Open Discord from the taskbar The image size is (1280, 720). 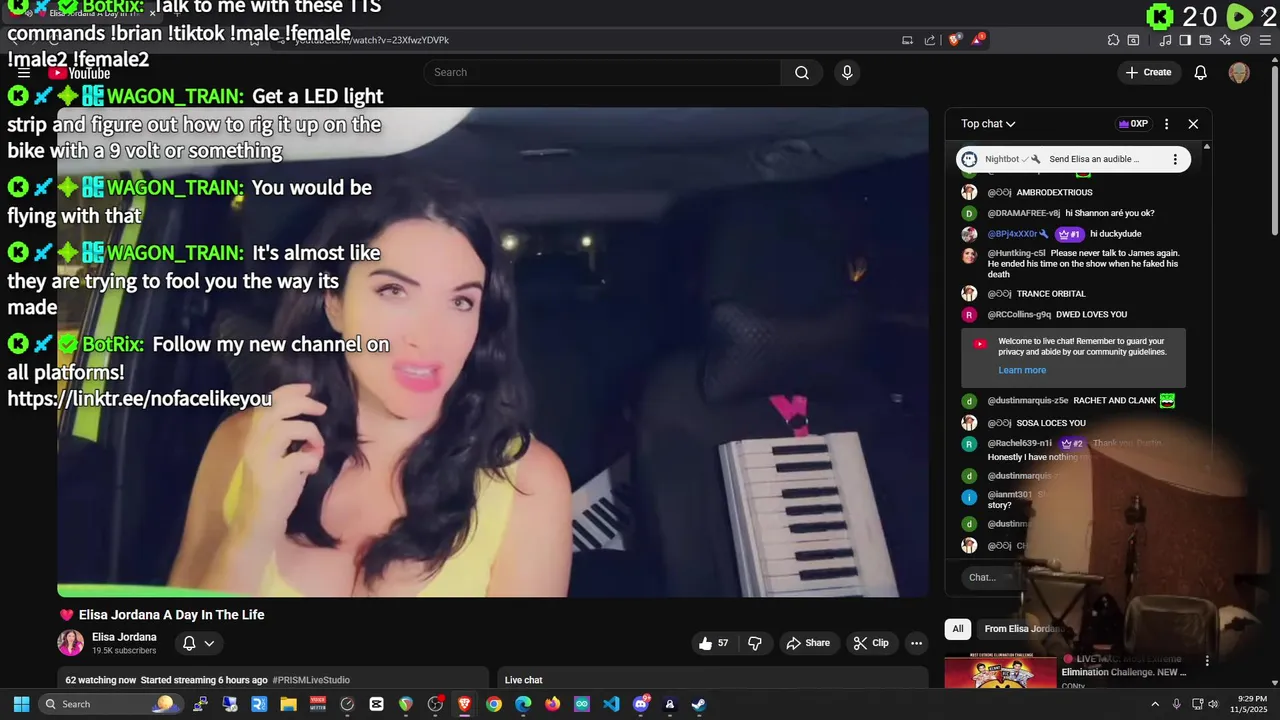pos(641,704)
